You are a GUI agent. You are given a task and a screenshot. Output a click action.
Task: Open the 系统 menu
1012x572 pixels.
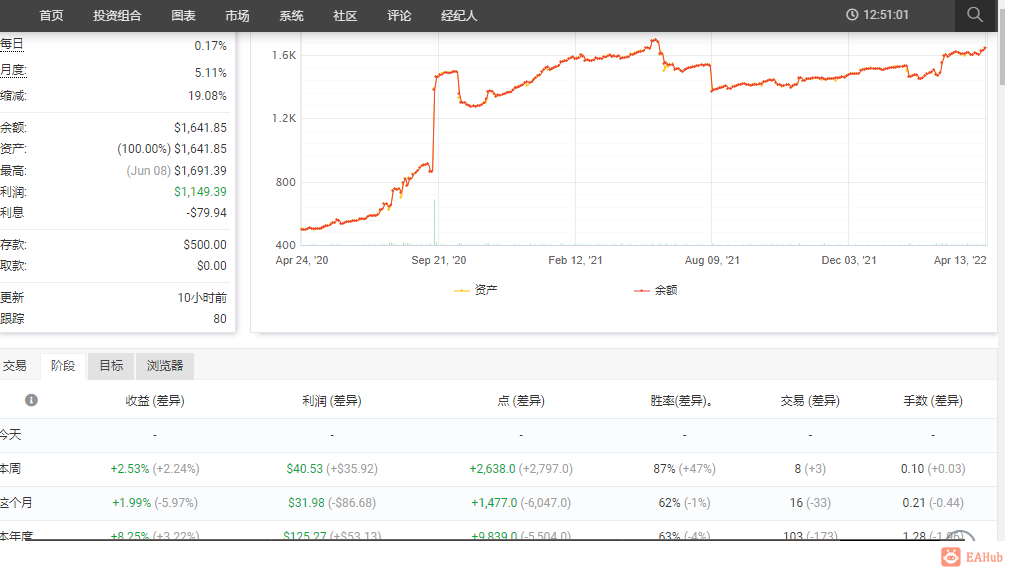point(291,15)
